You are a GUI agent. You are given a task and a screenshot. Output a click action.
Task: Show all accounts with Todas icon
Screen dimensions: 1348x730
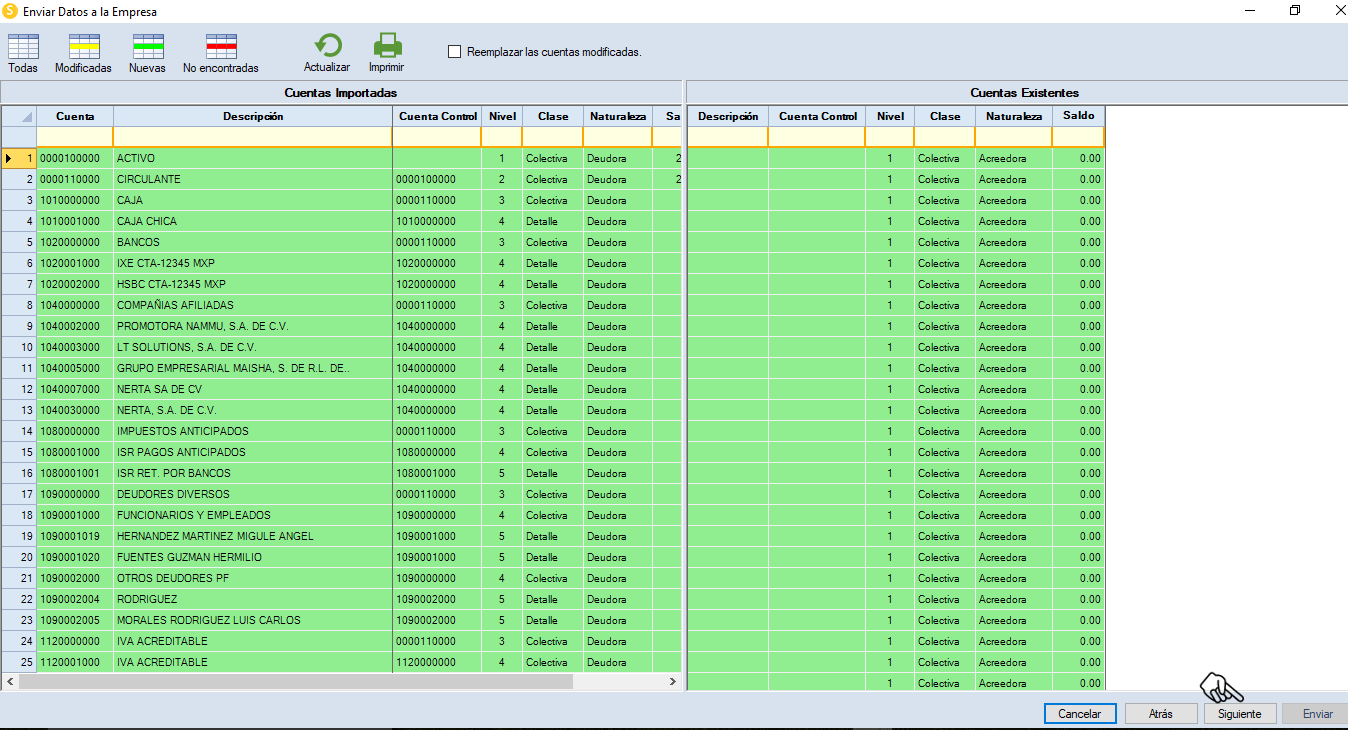pos(23,47)
